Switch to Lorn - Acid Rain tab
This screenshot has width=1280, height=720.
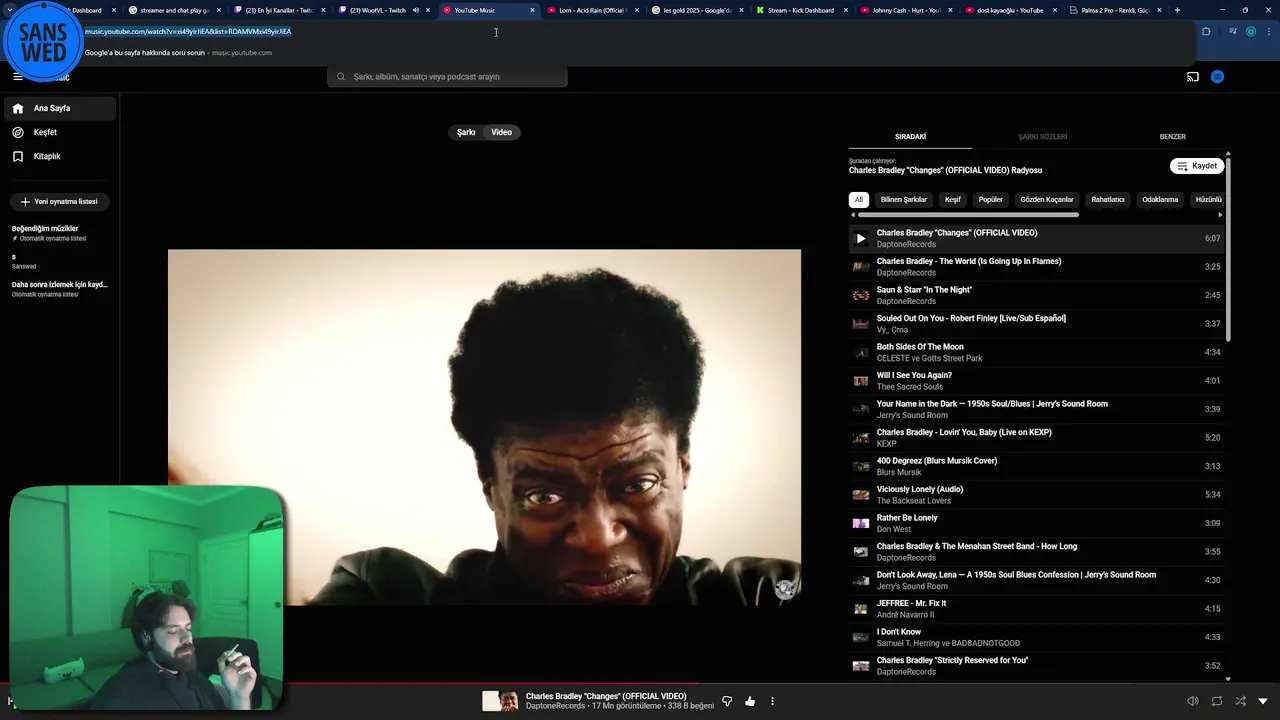pyautogui.click(x=592, y=10)
